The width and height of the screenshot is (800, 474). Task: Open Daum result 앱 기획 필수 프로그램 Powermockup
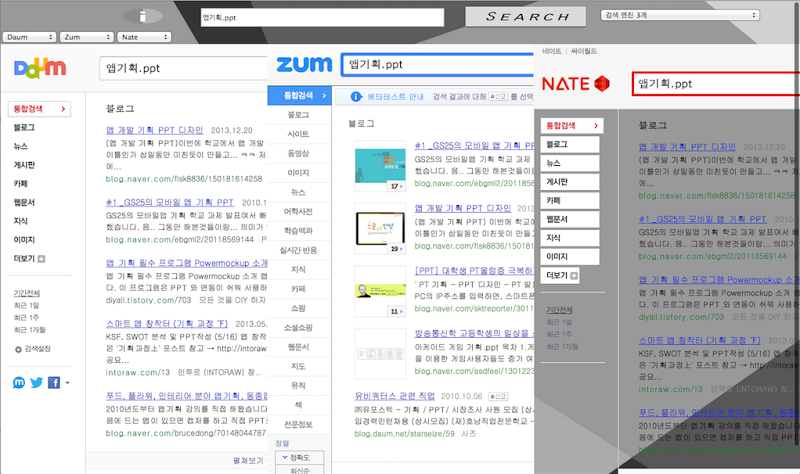(187, 263)
